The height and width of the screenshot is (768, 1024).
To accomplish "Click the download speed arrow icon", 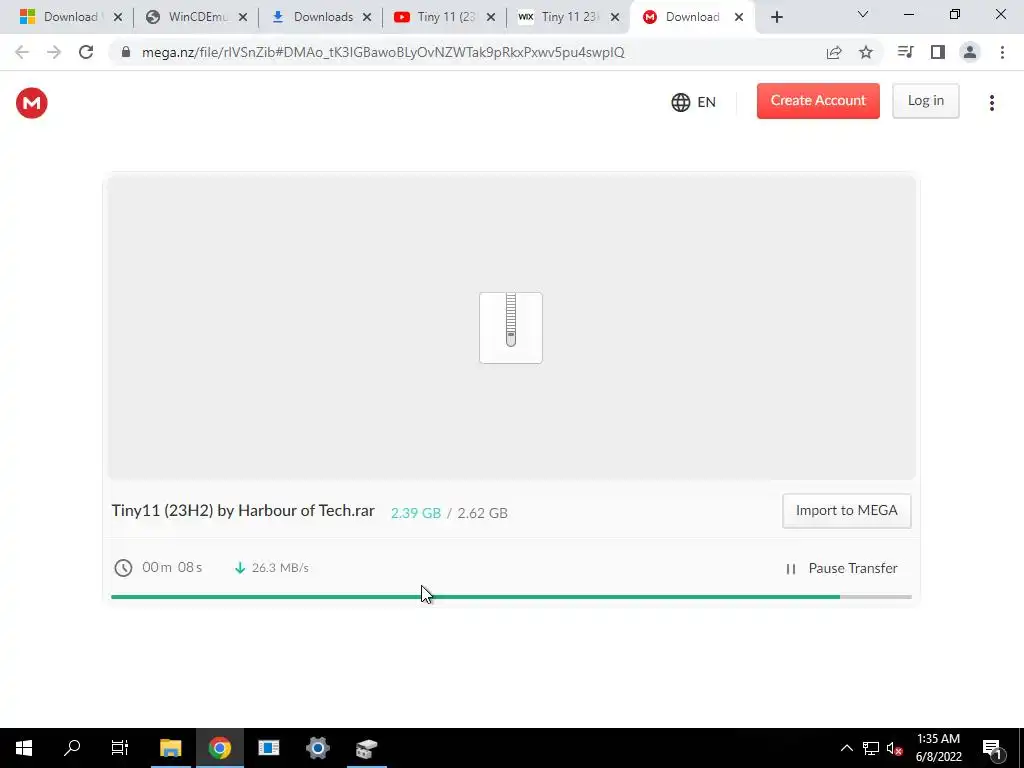I will point(240,568).
